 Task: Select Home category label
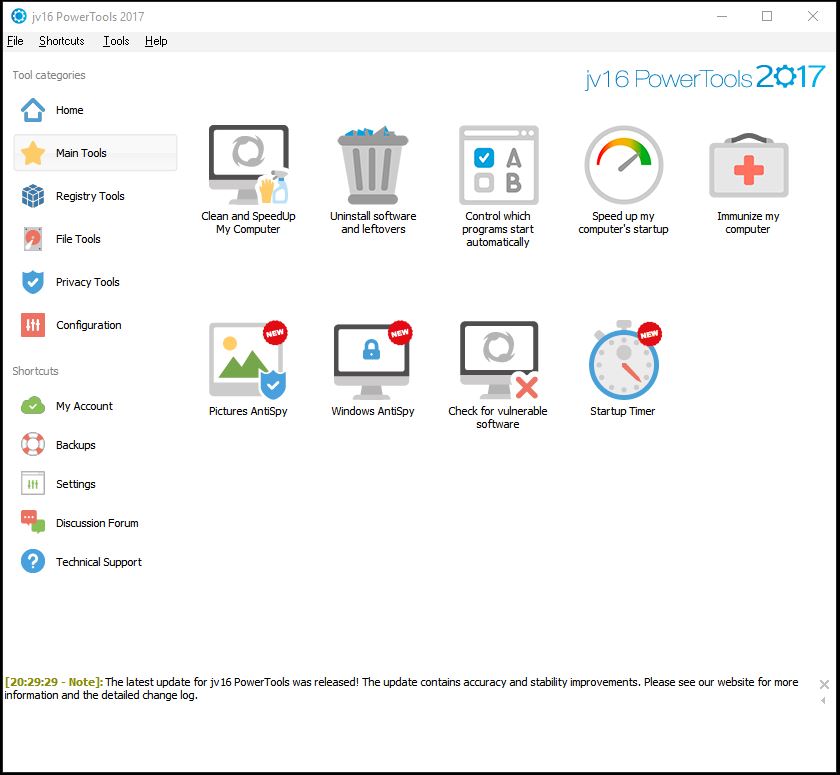click(70, 110)
